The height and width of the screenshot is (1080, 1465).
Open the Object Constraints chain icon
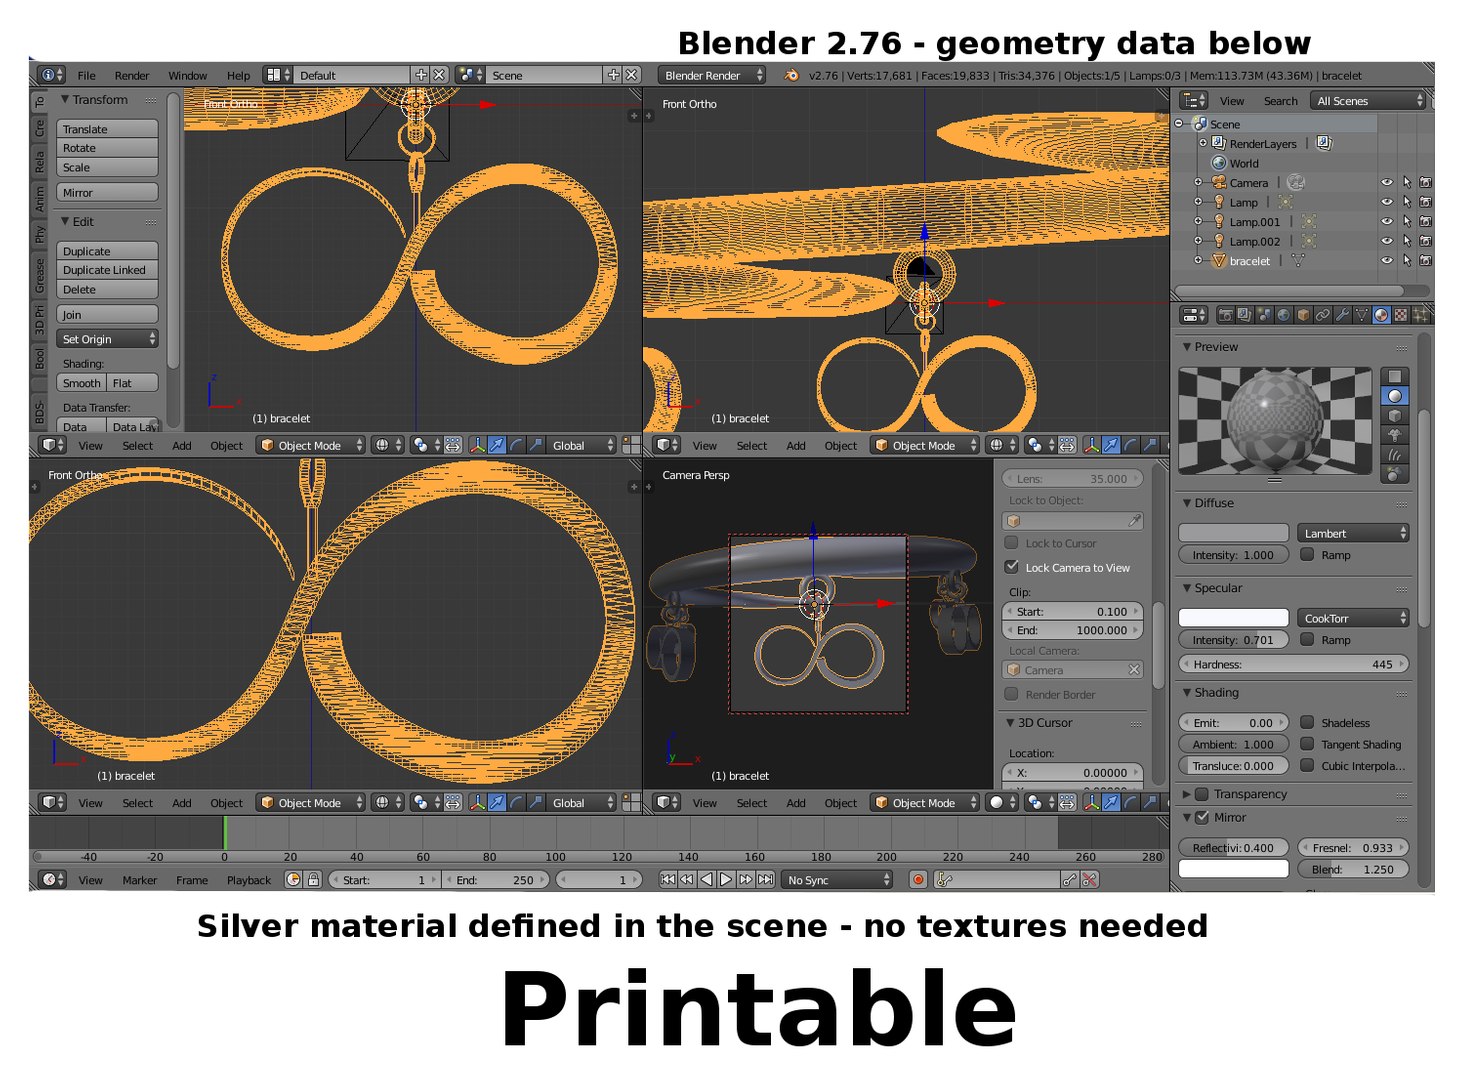[x=1322, y=315]
